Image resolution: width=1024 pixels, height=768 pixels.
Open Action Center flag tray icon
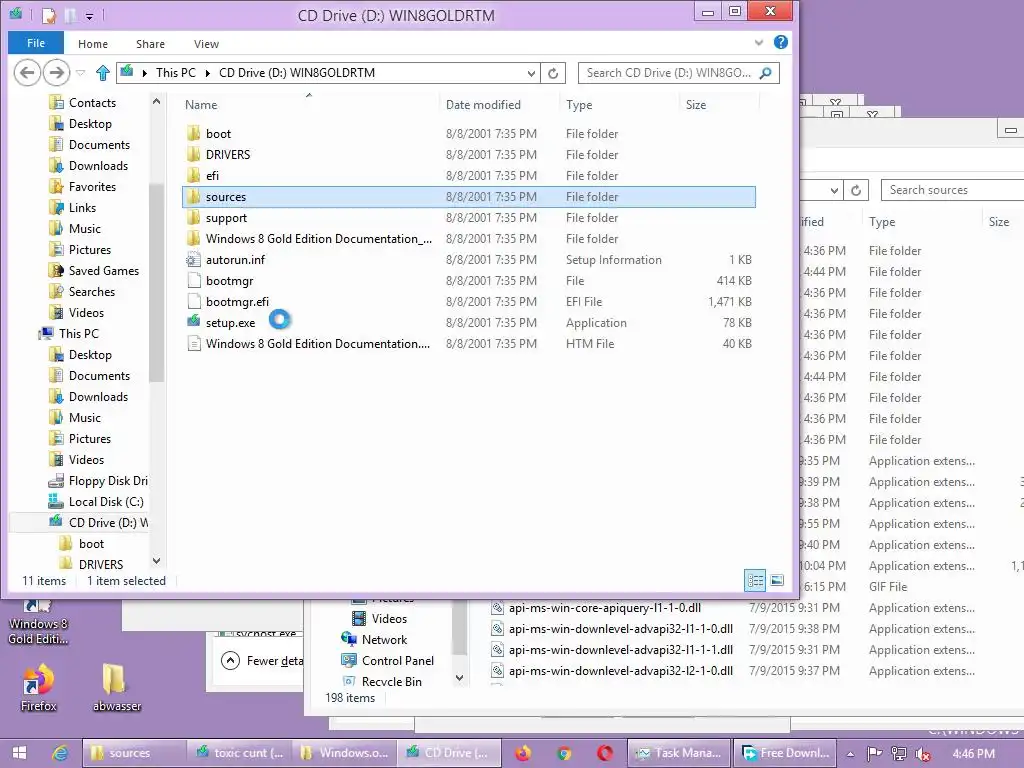point(874,754)
